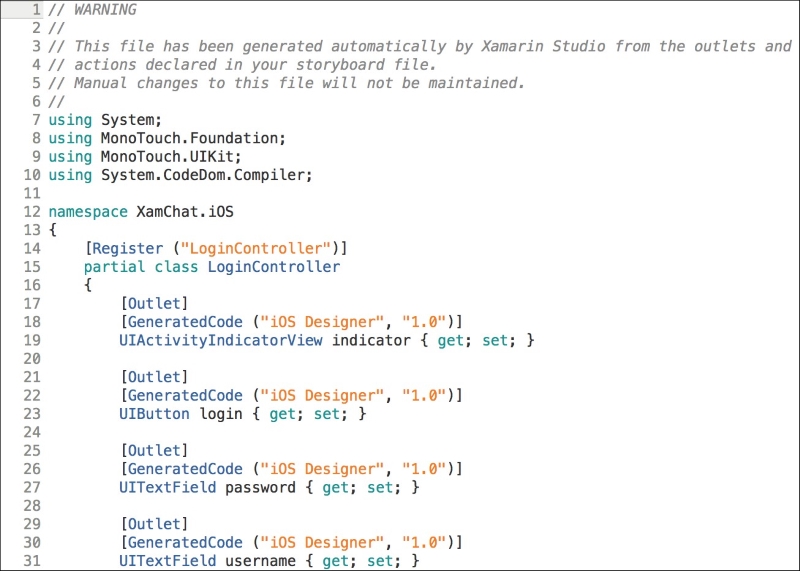The width and height of the screenshot is (800, 571).
Task: Click line number 28 in the gutter
Action: coord(32,506)
